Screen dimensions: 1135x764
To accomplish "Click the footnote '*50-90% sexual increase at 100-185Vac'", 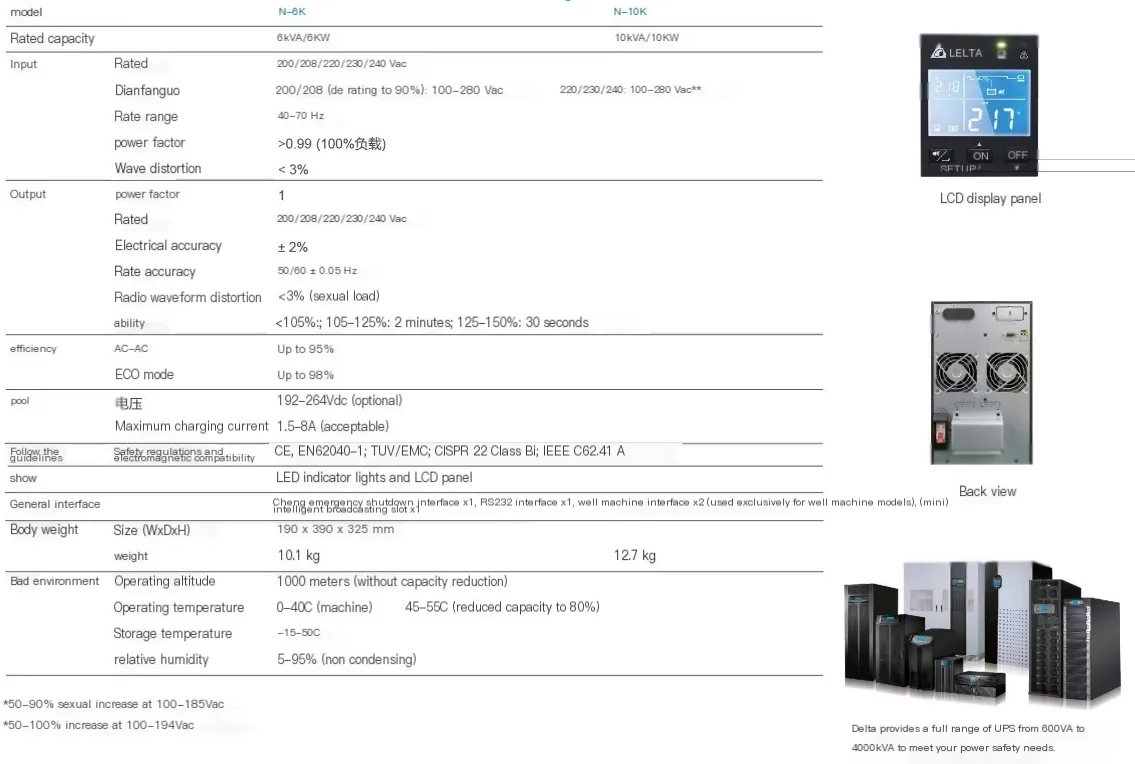I will (x=114, y=704).
